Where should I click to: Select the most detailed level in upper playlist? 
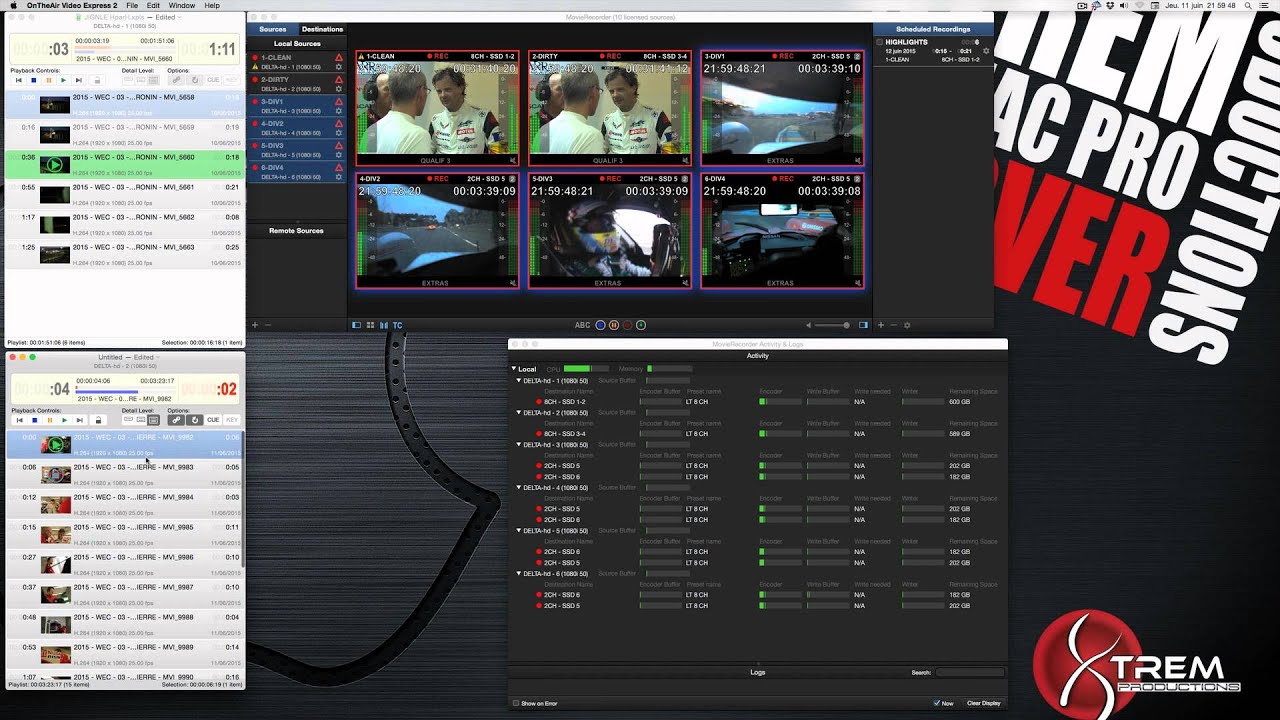pyautogui.click(x=153, y=80)
